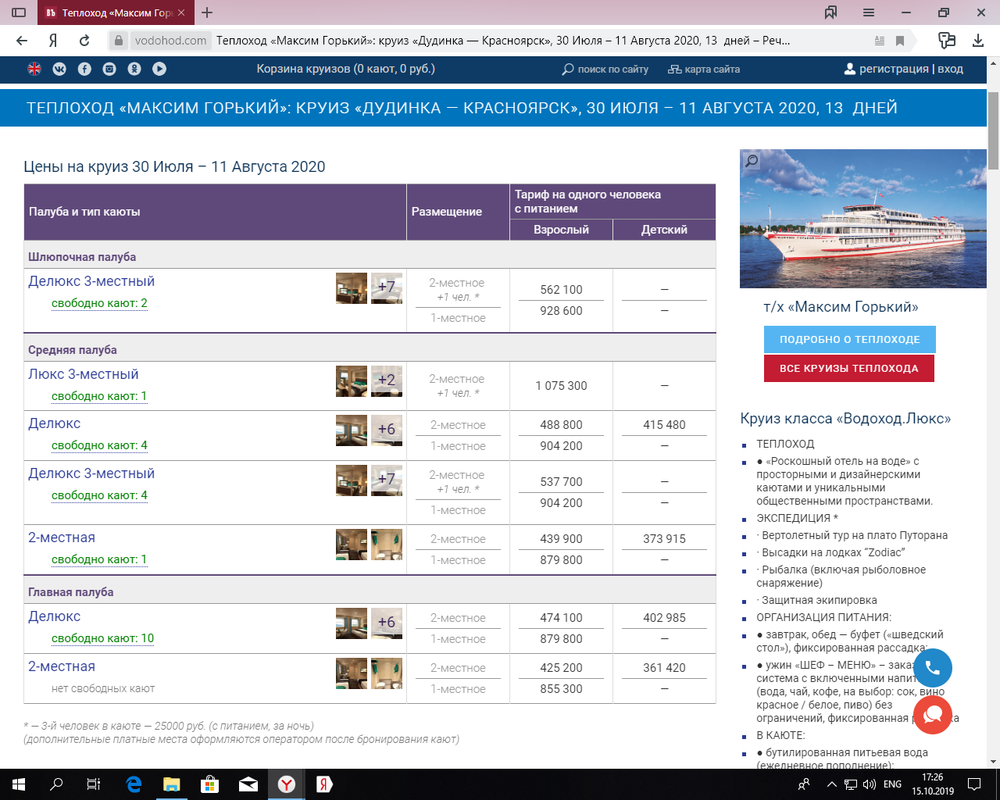This screenshot has width=1000, height=800.
Task: Click the blue phone callback button
Action: coord(932,668)
